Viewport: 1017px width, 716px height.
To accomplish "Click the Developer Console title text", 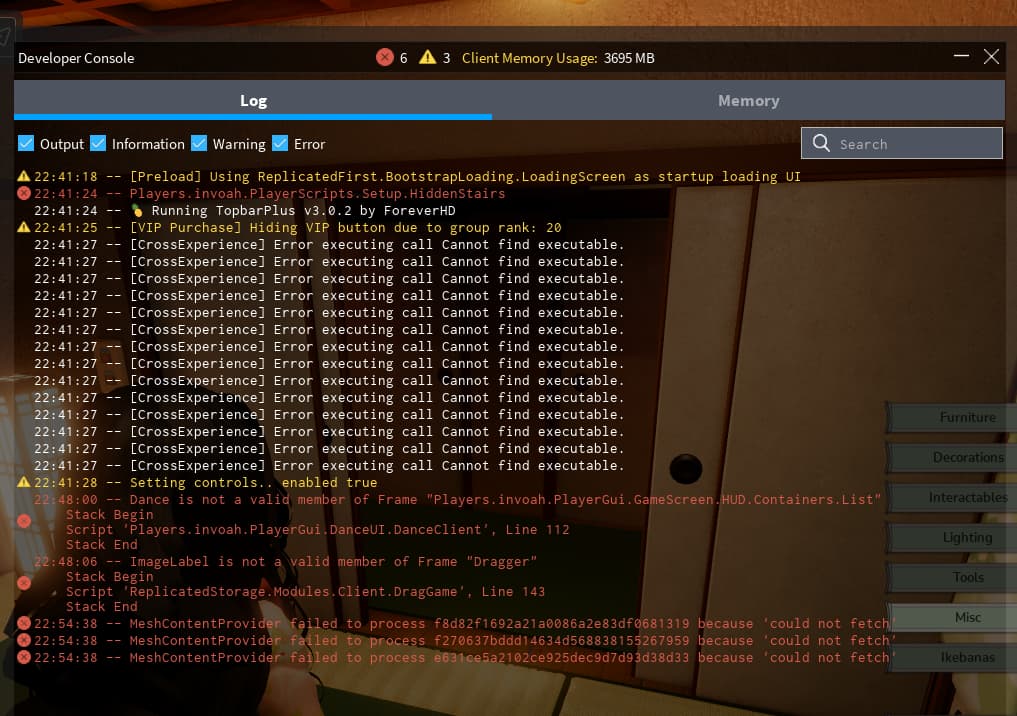I will (x=76, y=58).
